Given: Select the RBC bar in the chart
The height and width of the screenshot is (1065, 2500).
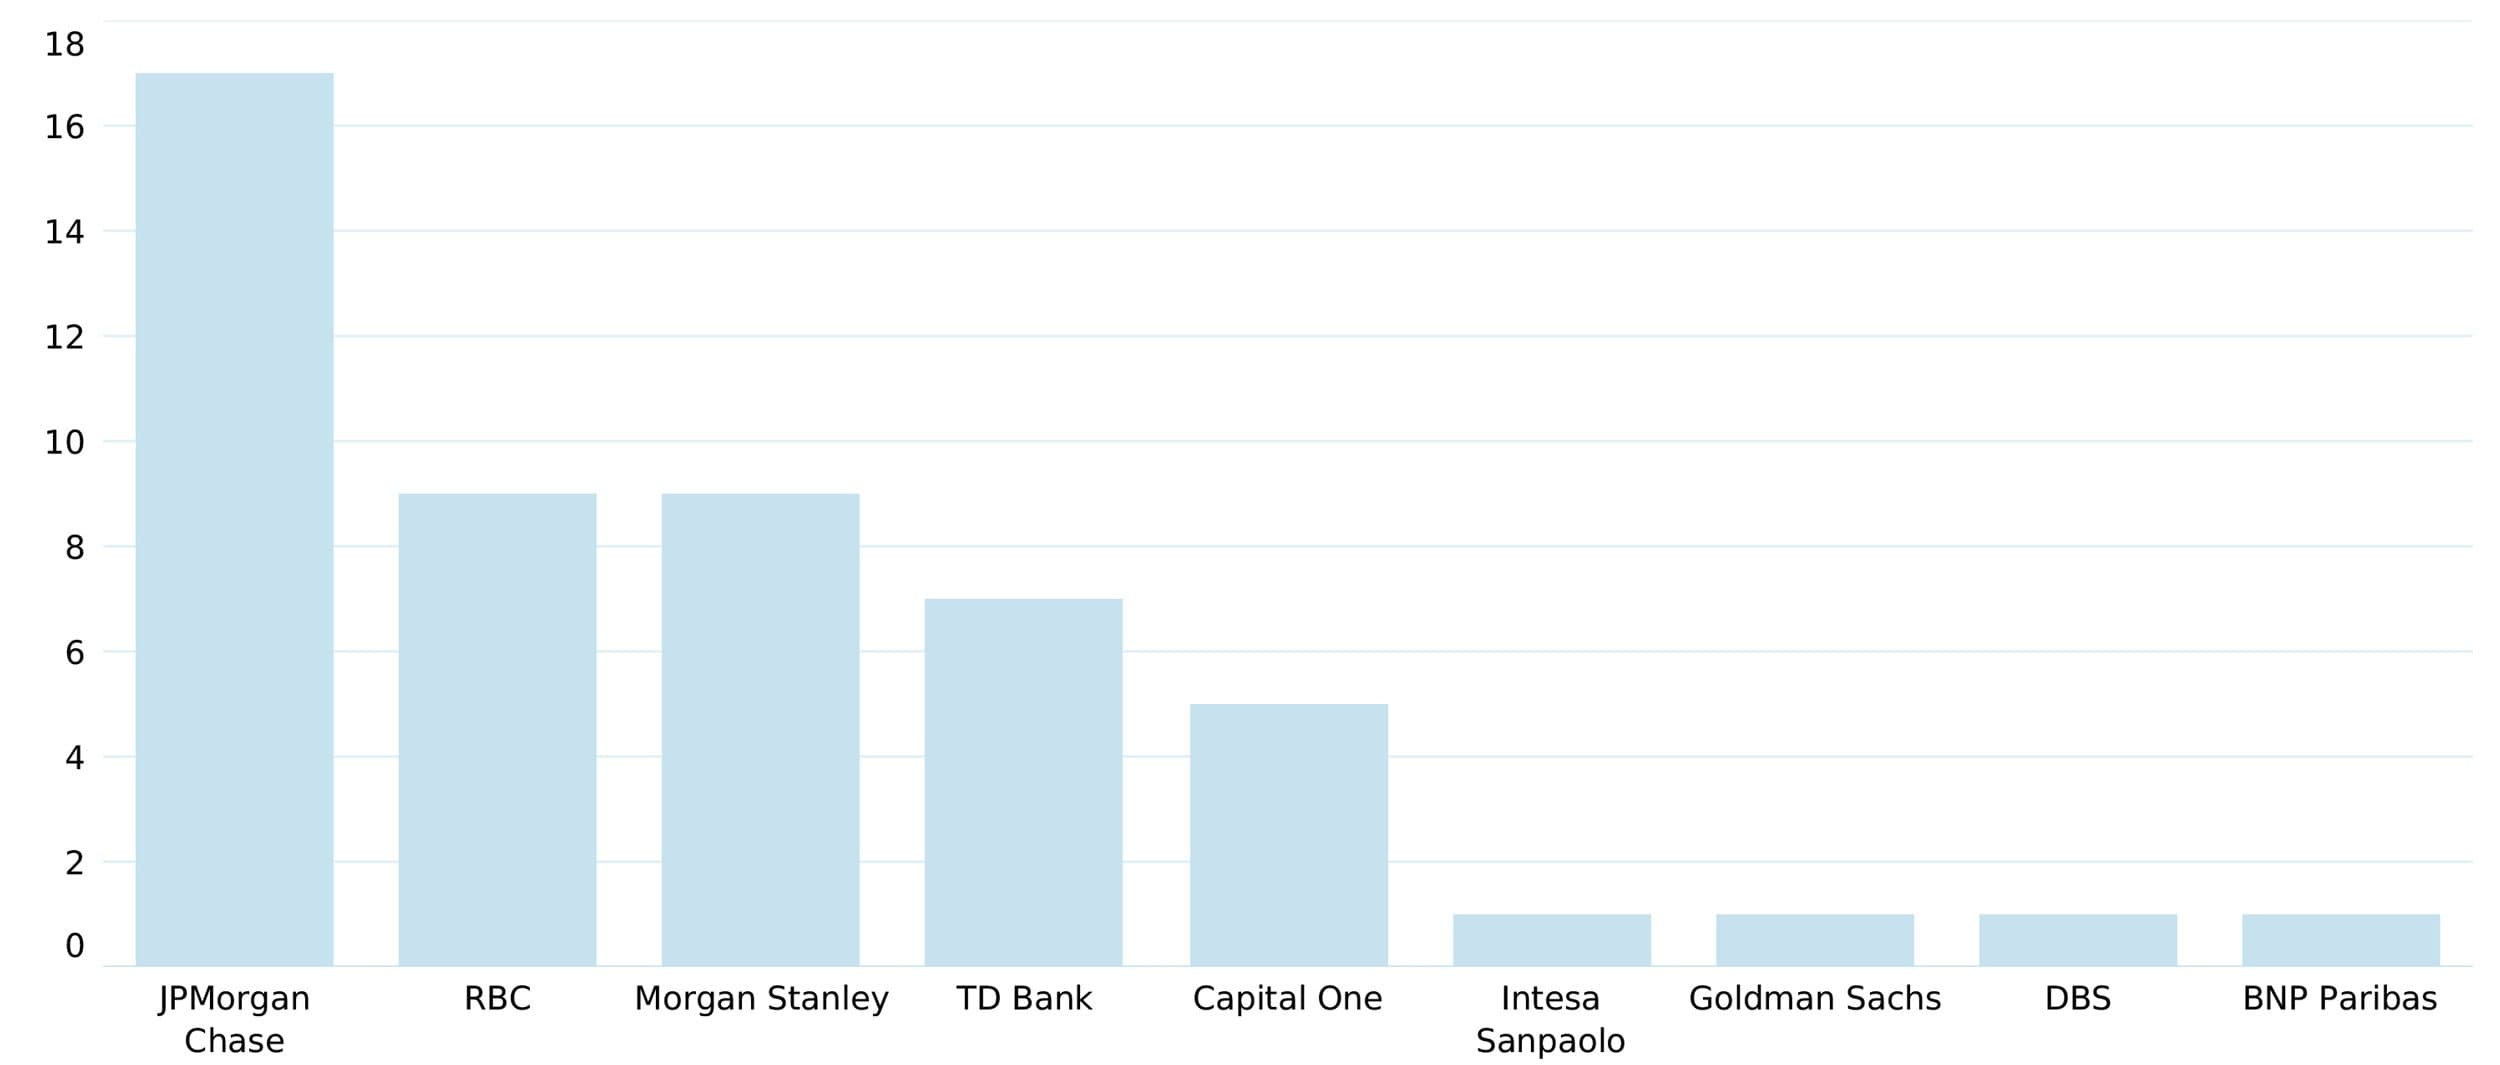Looking at the screenshot, I should click(x=497, y=729).
